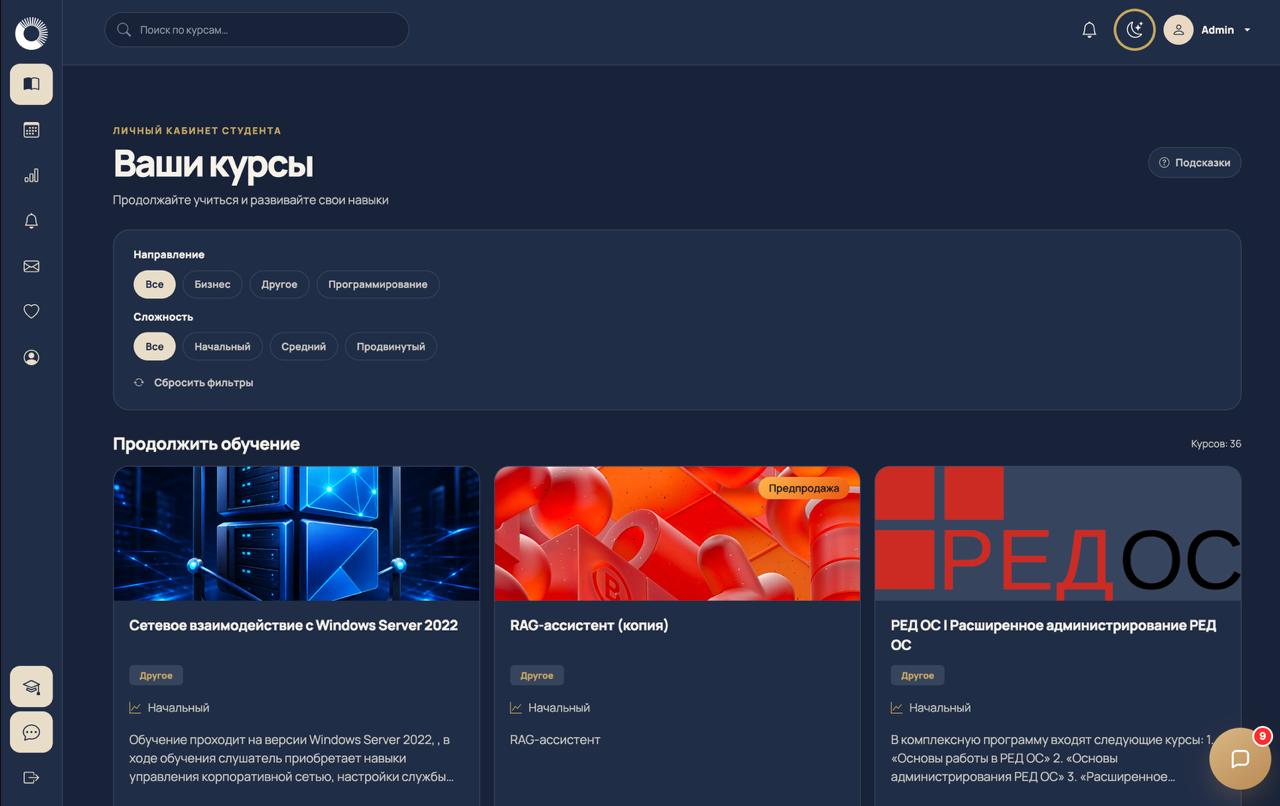Click 'Другое' tag on Windows Server card
The height and width of the screenshot is (806, 1280).
156,675
